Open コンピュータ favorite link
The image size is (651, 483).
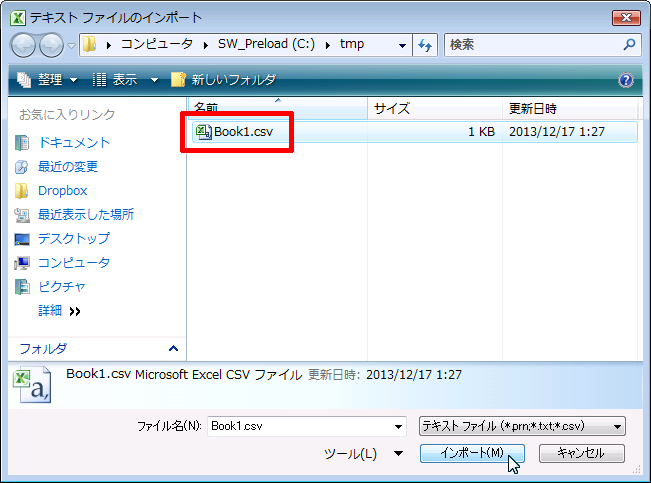[x=74, y=262]
